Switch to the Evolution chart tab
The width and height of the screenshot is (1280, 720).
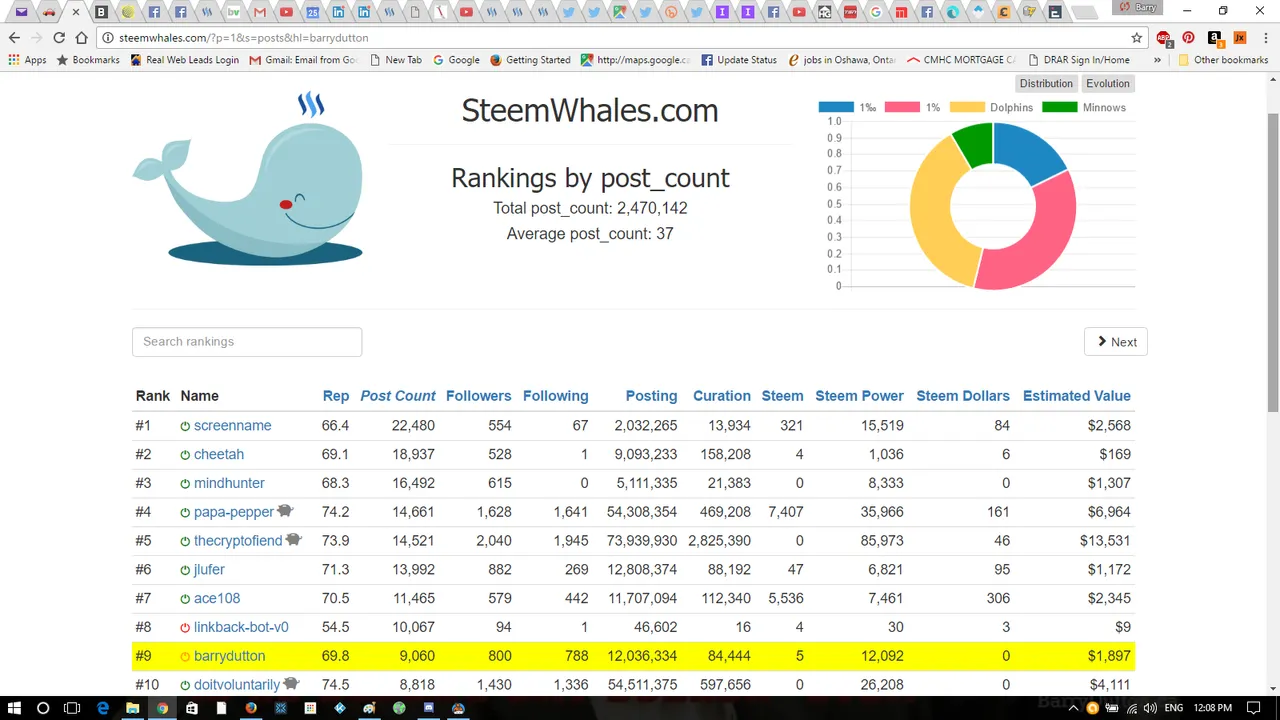tap(1108, 84)
